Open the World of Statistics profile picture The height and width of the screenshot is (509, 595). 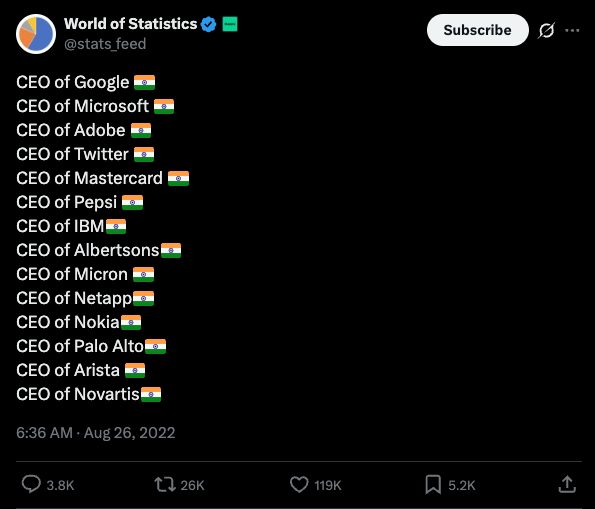click(36, 34)
